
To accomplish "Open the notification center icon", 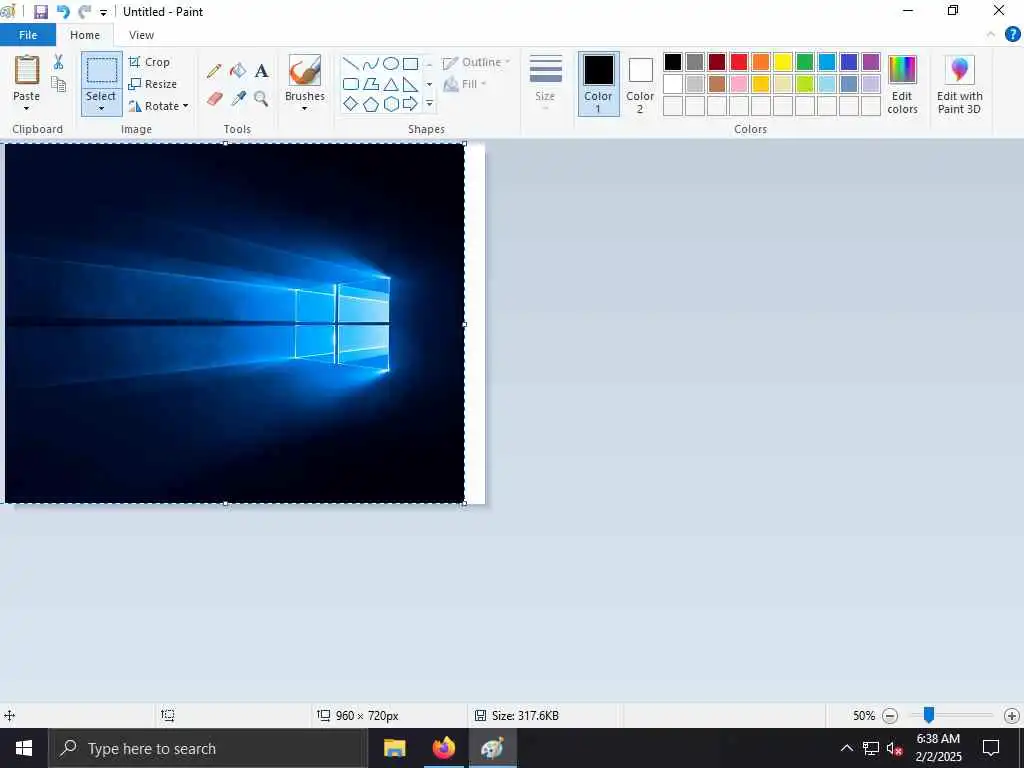I will tap(991, 748).
